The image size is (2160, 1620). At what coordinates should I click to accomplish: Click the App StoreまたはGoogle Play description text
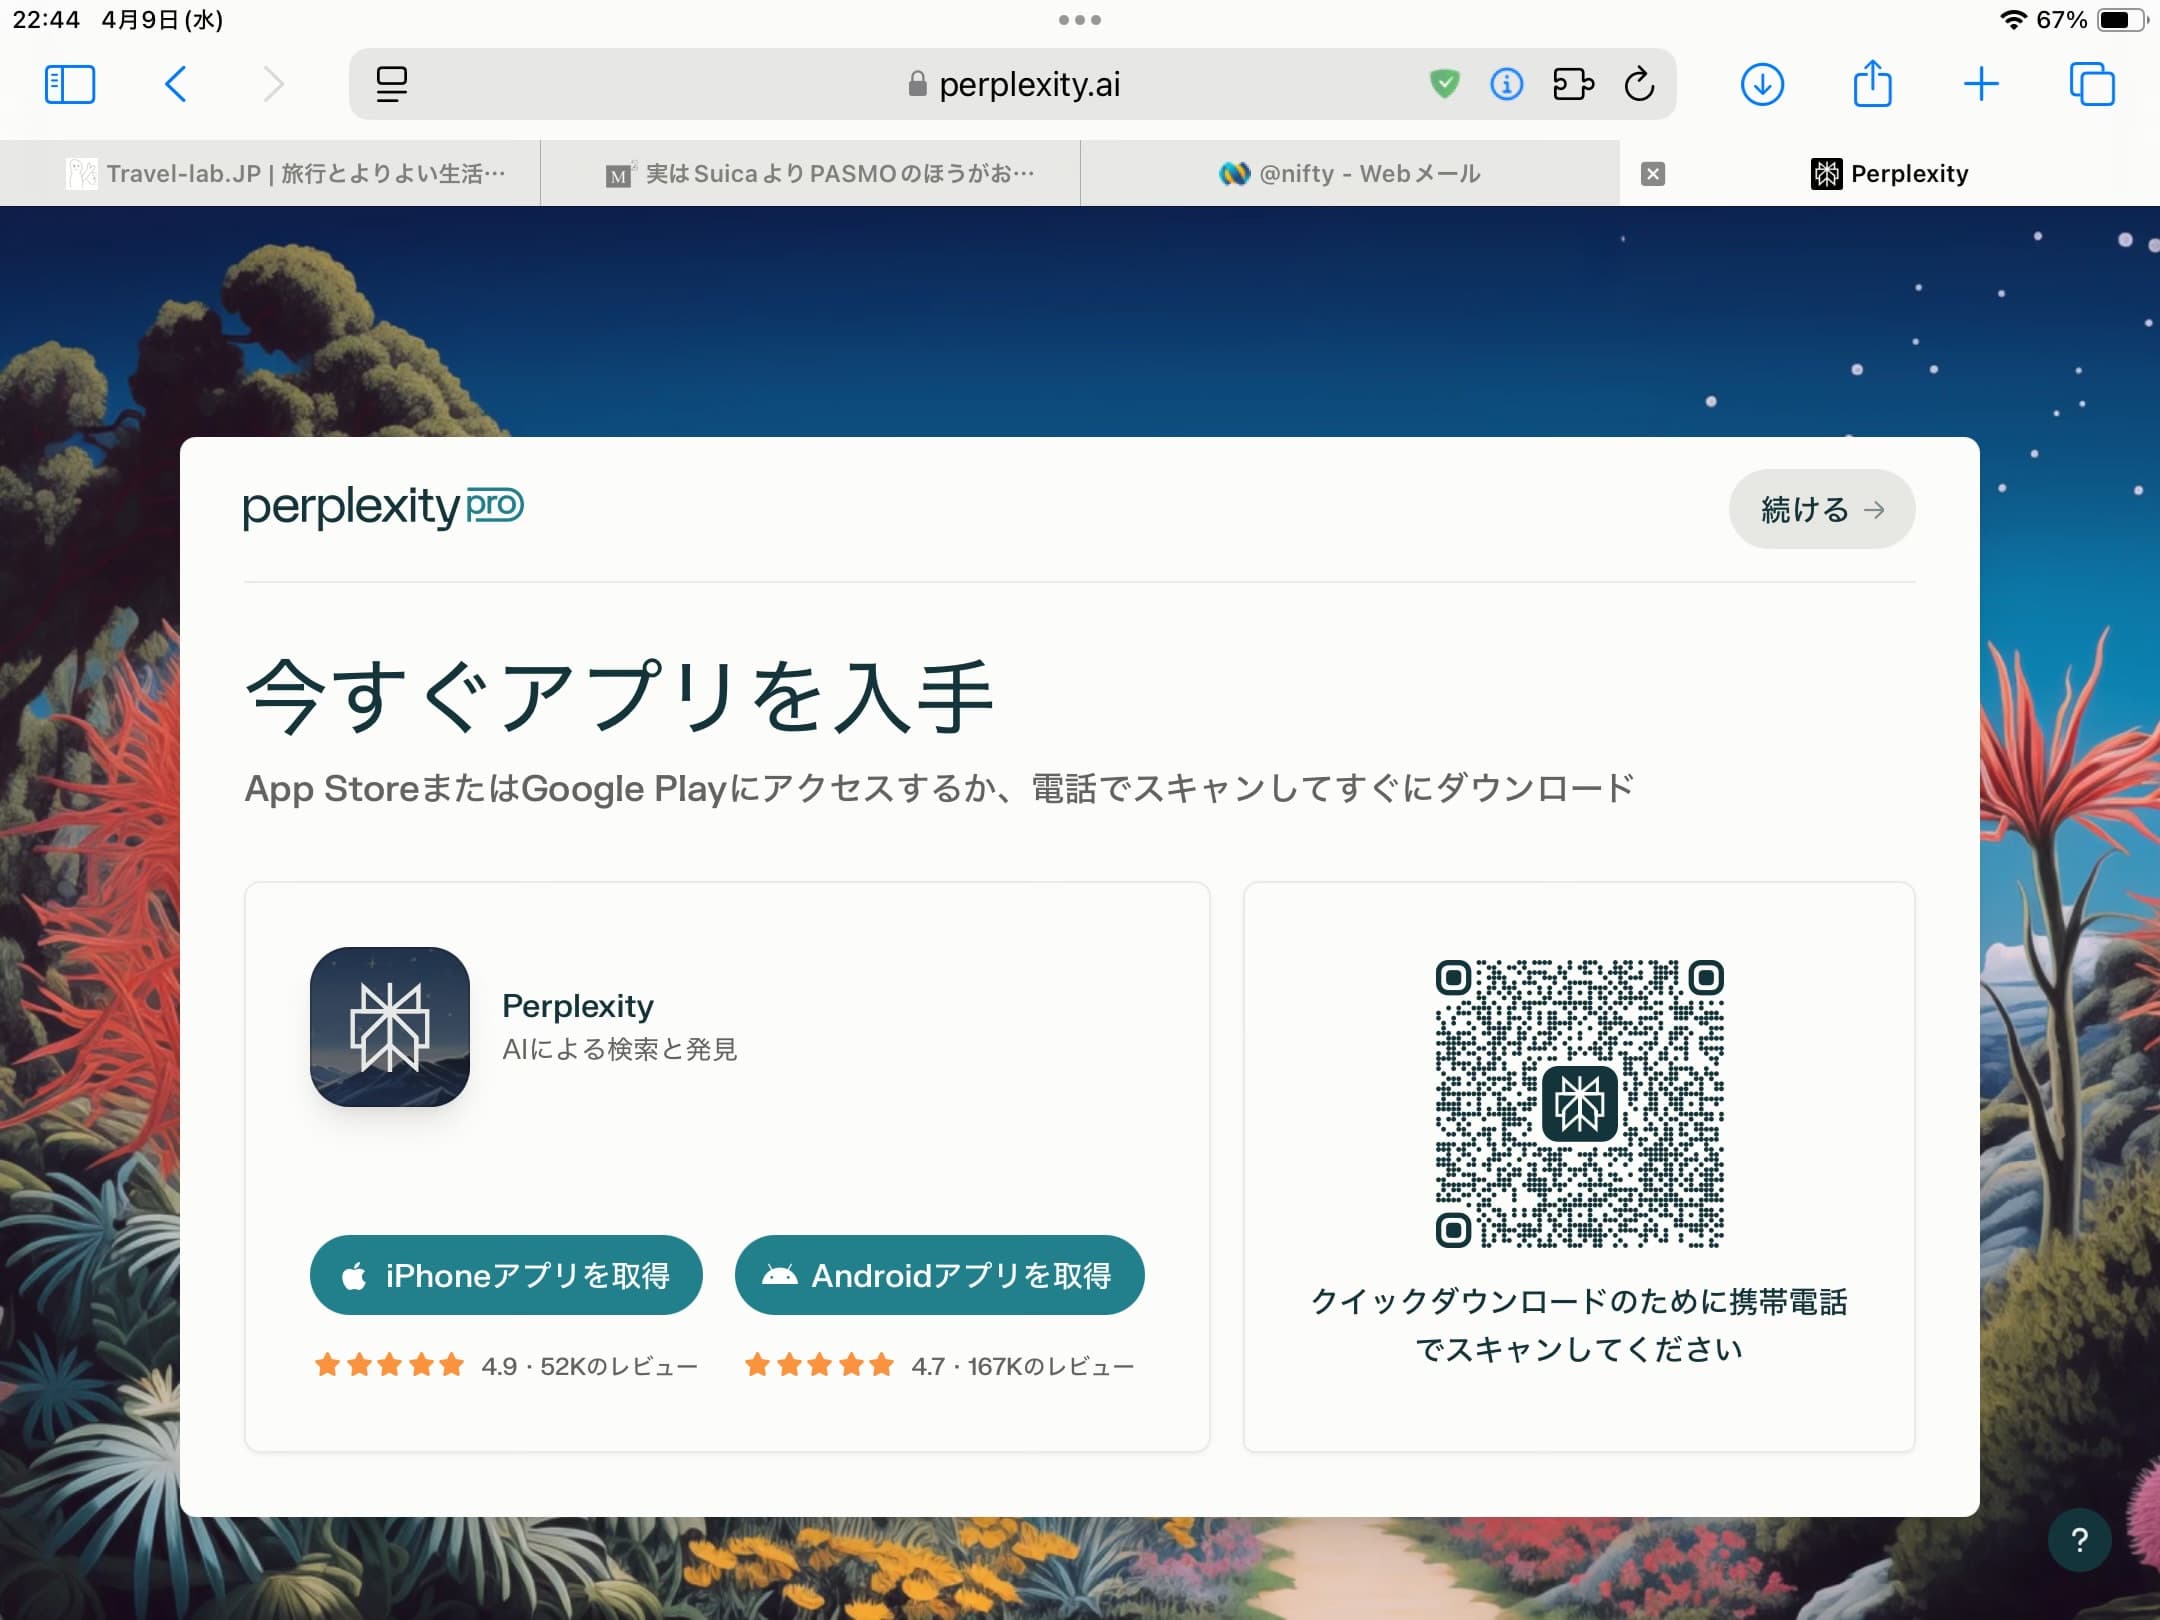coord(939,789)
